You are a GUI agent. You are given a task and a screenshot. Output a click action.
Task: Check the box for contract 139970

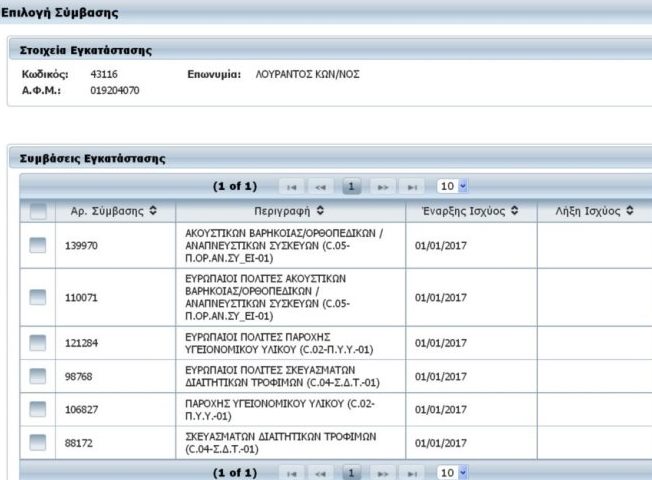[38, 245]
